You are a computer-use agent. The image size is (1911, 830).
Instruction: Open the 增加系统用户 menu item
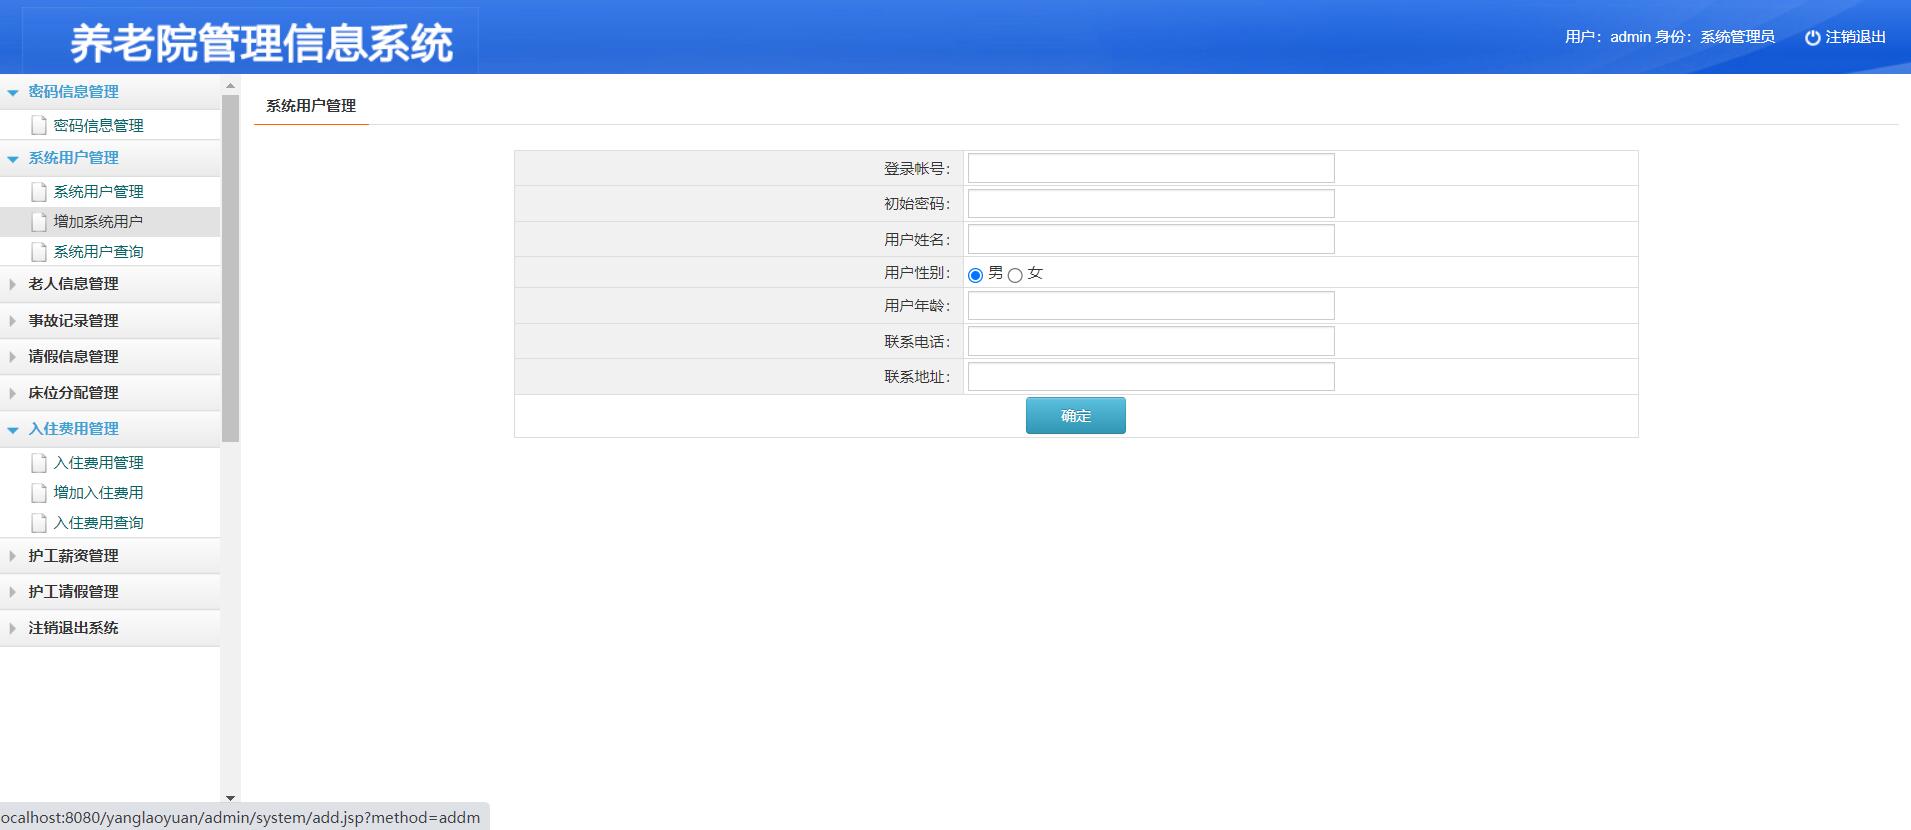tap(98, 221)
